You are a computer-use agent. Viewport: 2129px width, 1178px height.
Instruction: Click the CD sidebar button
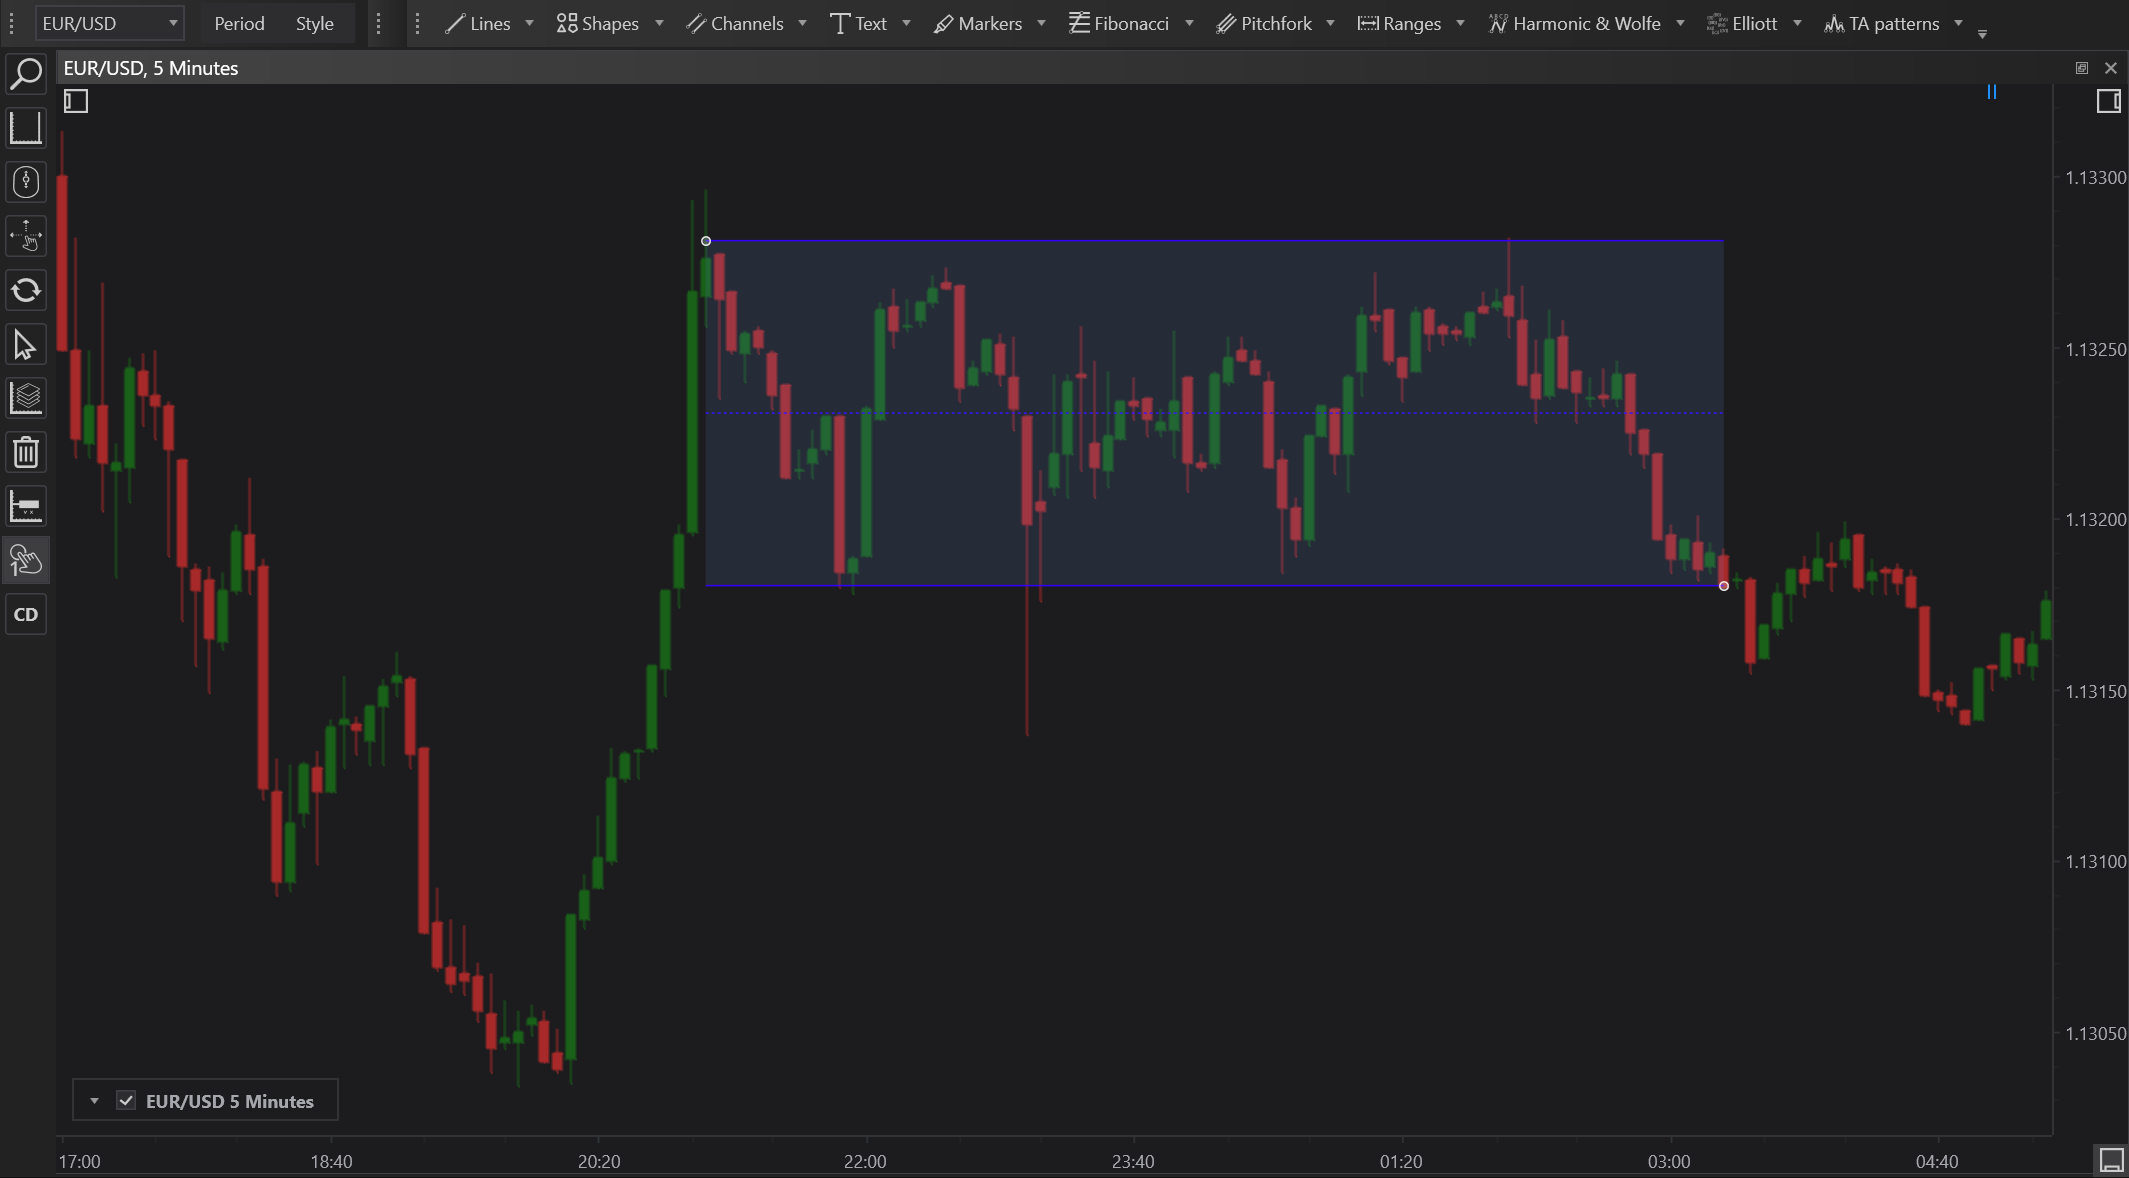coord(26,614)
